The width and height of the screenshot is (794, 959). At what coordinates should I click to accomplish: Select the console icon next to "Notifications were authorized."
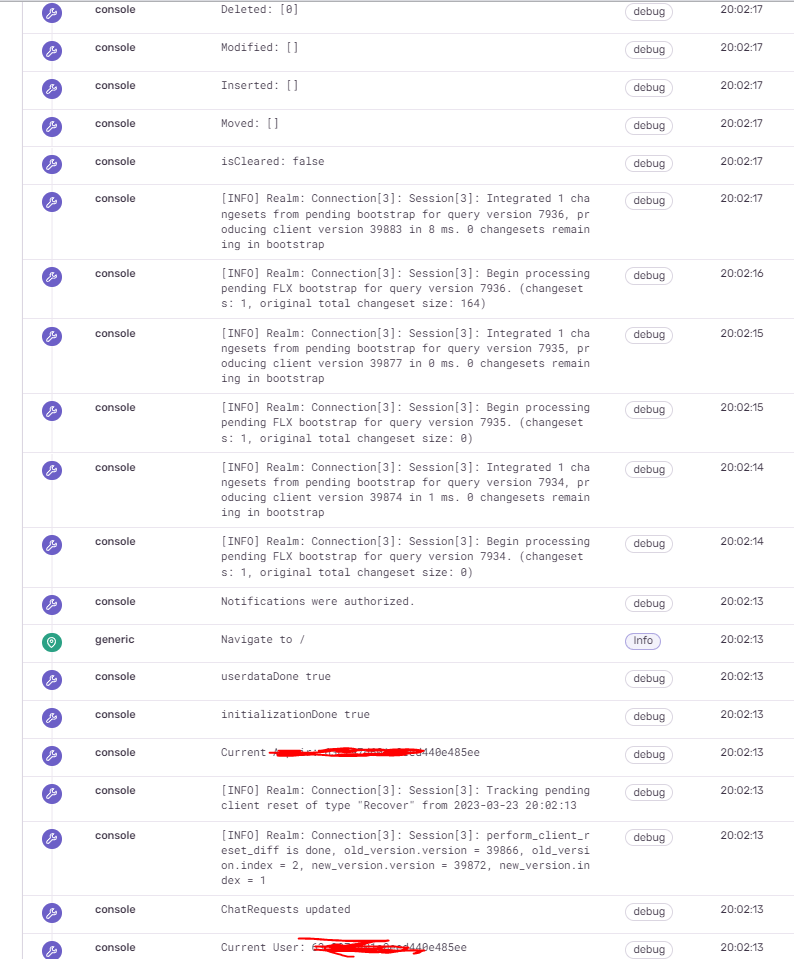[x=51, y=603]
